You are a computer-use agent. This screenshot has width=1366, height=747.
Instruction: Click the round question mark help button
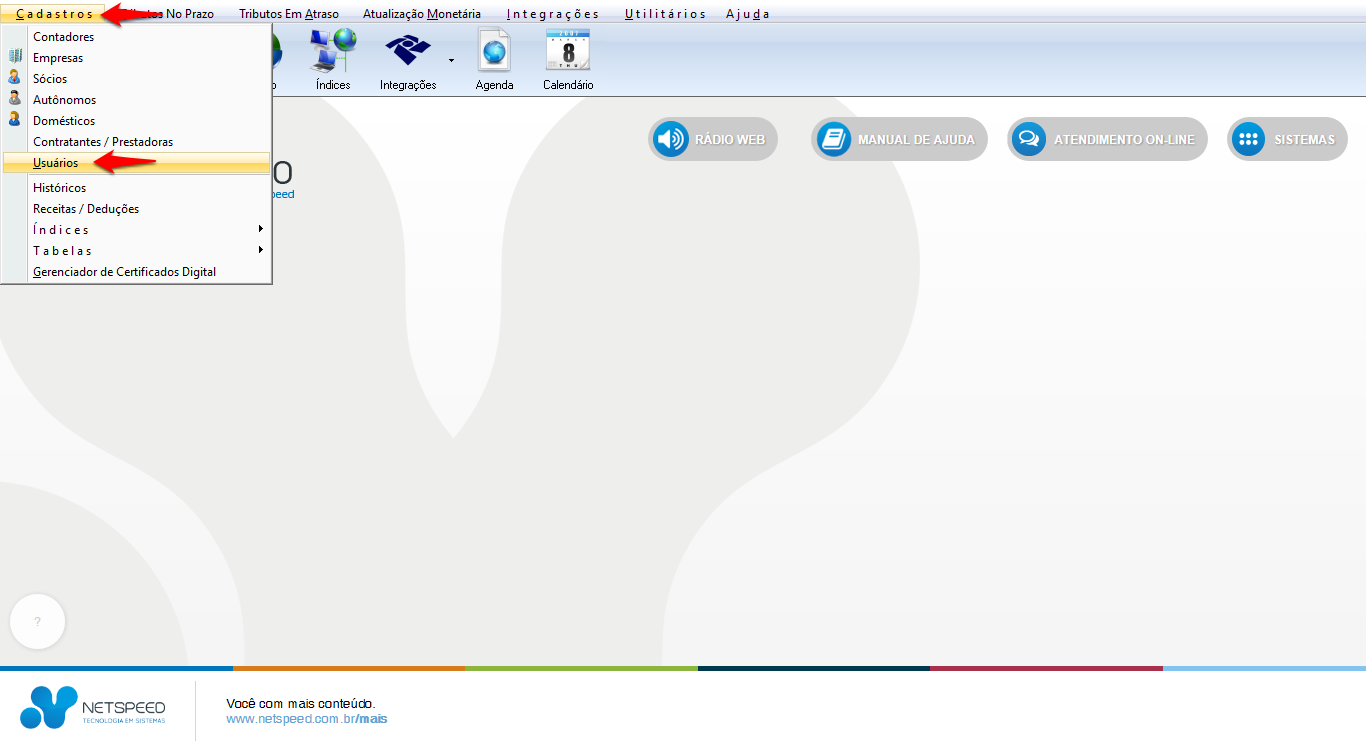point(38,622)
